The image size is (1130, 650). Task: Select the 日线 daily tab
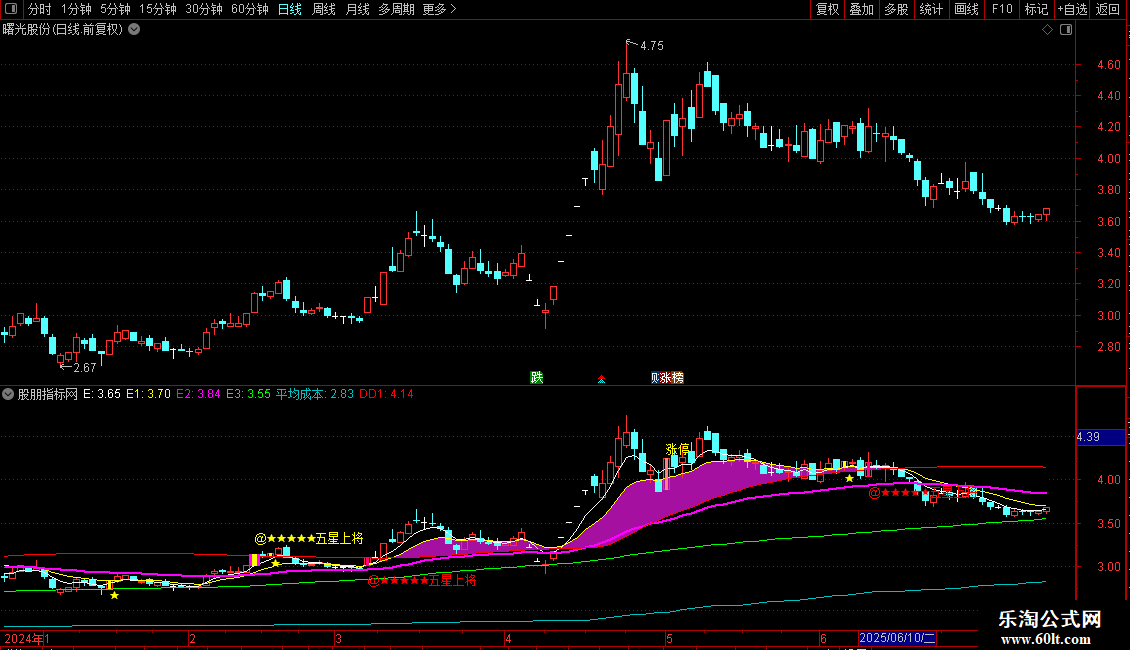coord(290,9)
